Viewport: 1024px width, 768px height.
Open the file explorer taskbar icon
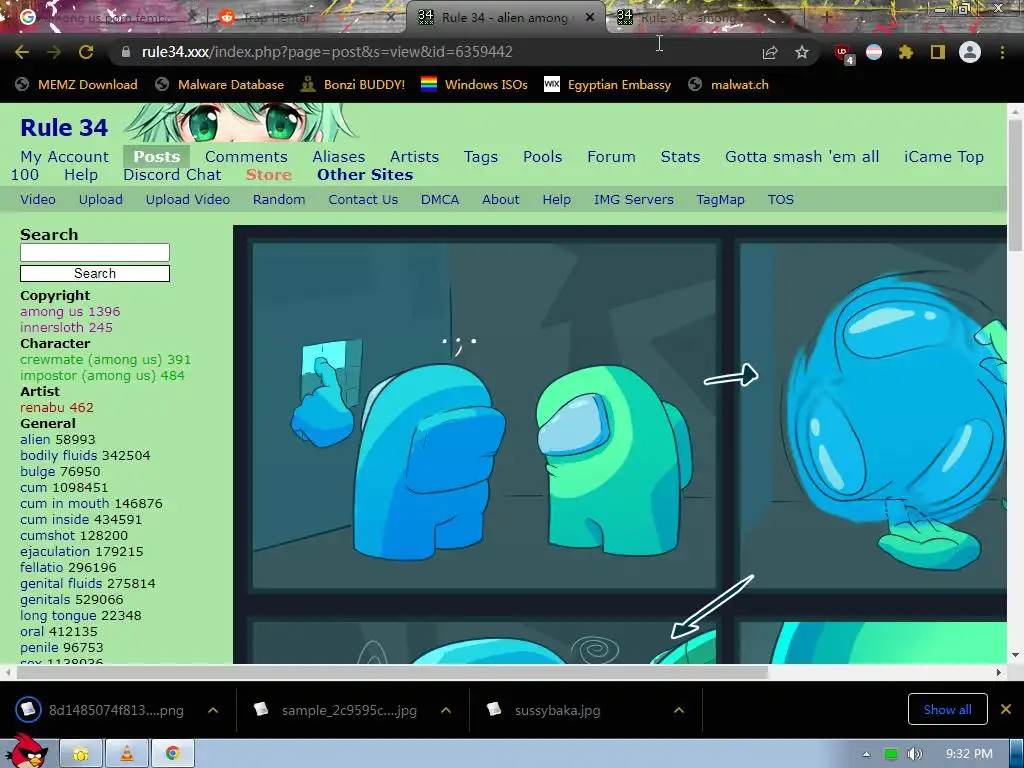coord(81,754)
